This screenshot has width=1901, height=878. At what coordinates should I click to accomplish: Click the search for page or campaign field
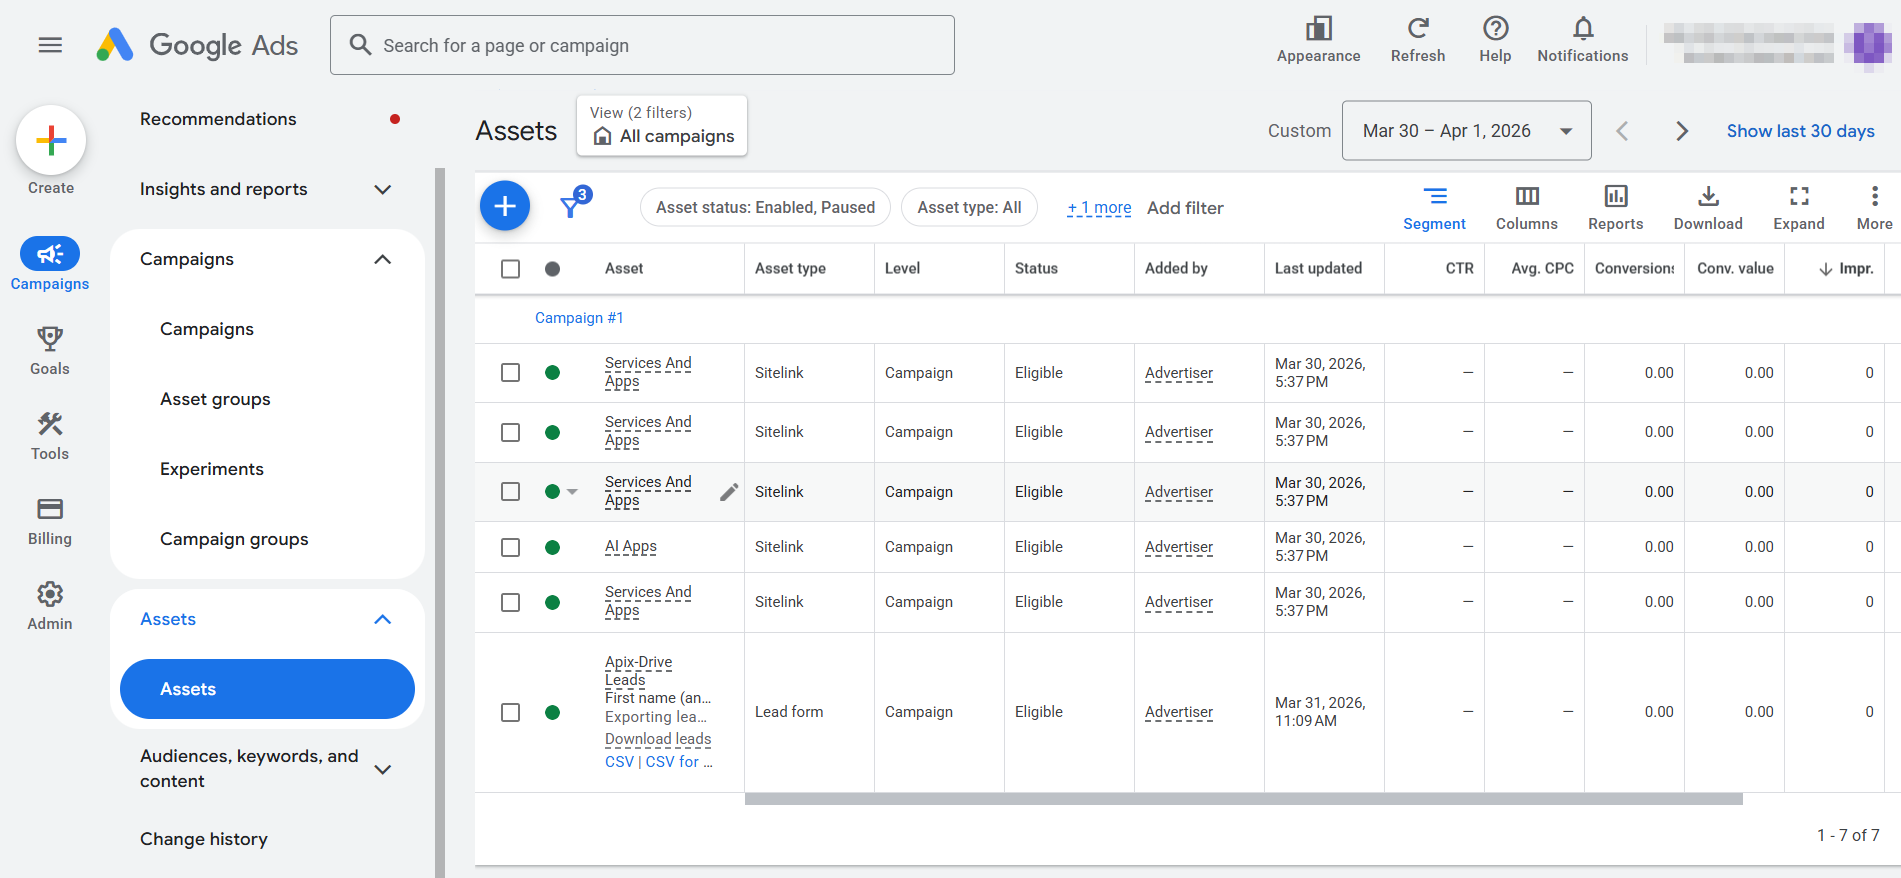(x=642, y=45)
